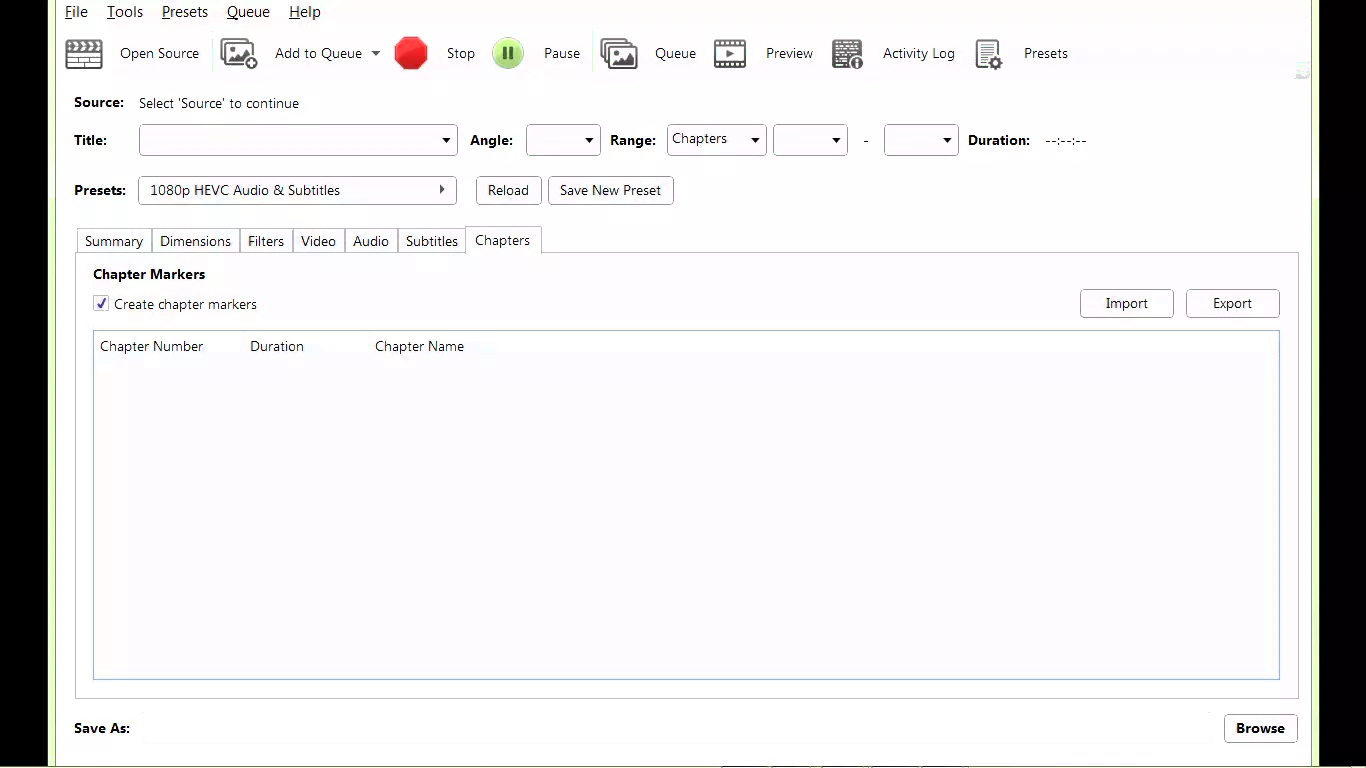Click the Import chapters button
Screen dimensions: 1366x768
click(1126, 303)
